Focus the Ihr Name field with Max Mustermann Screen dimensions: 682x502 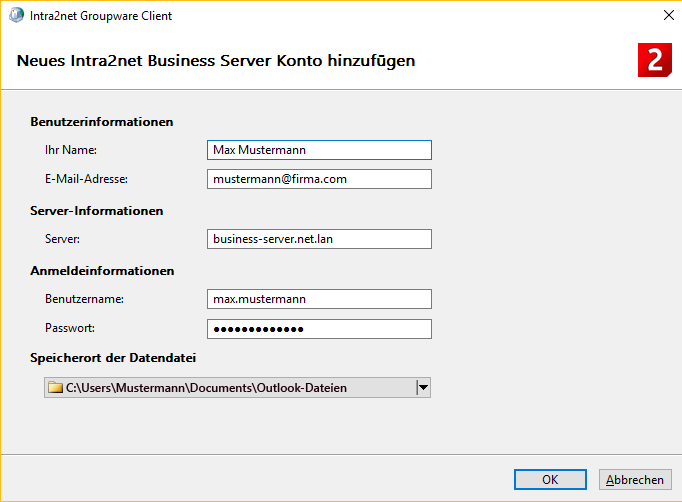[x=319, y=150]
